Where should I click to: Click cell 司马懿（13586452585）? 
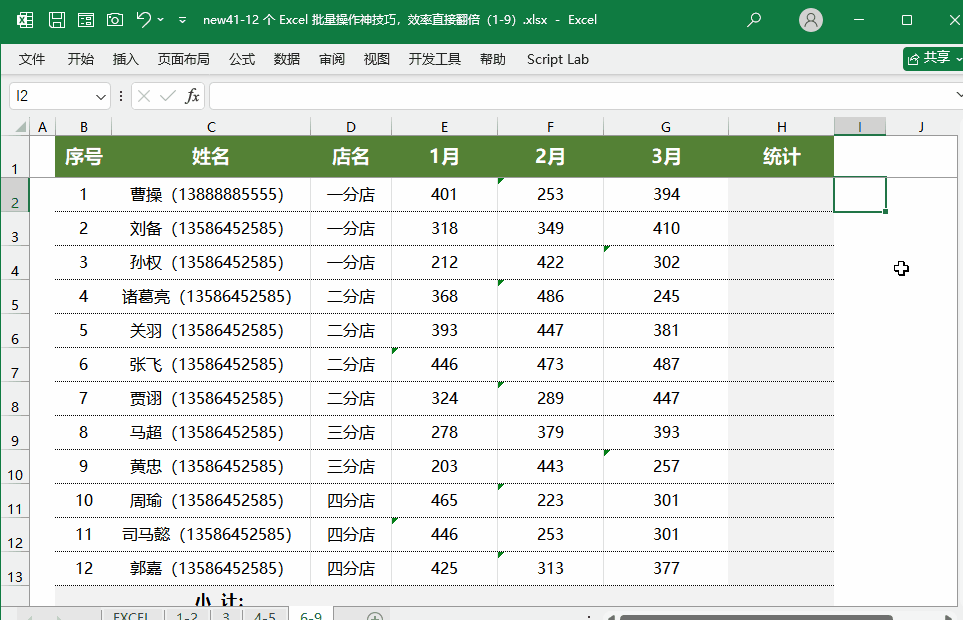click(211, 534)
